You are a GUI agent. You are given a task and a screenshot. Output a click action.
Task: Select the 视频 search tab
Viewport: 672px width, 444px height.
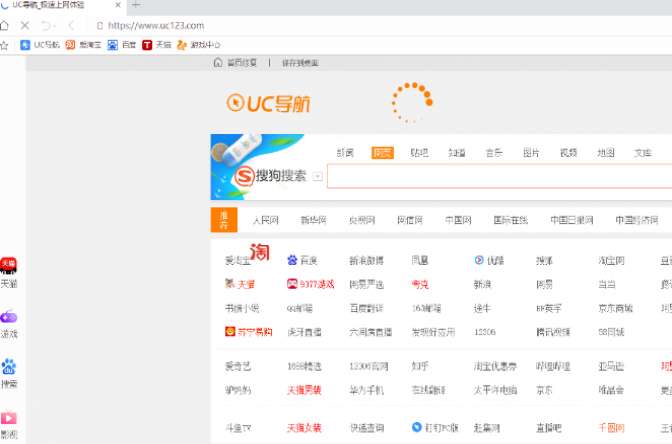[x=568, y=153]
